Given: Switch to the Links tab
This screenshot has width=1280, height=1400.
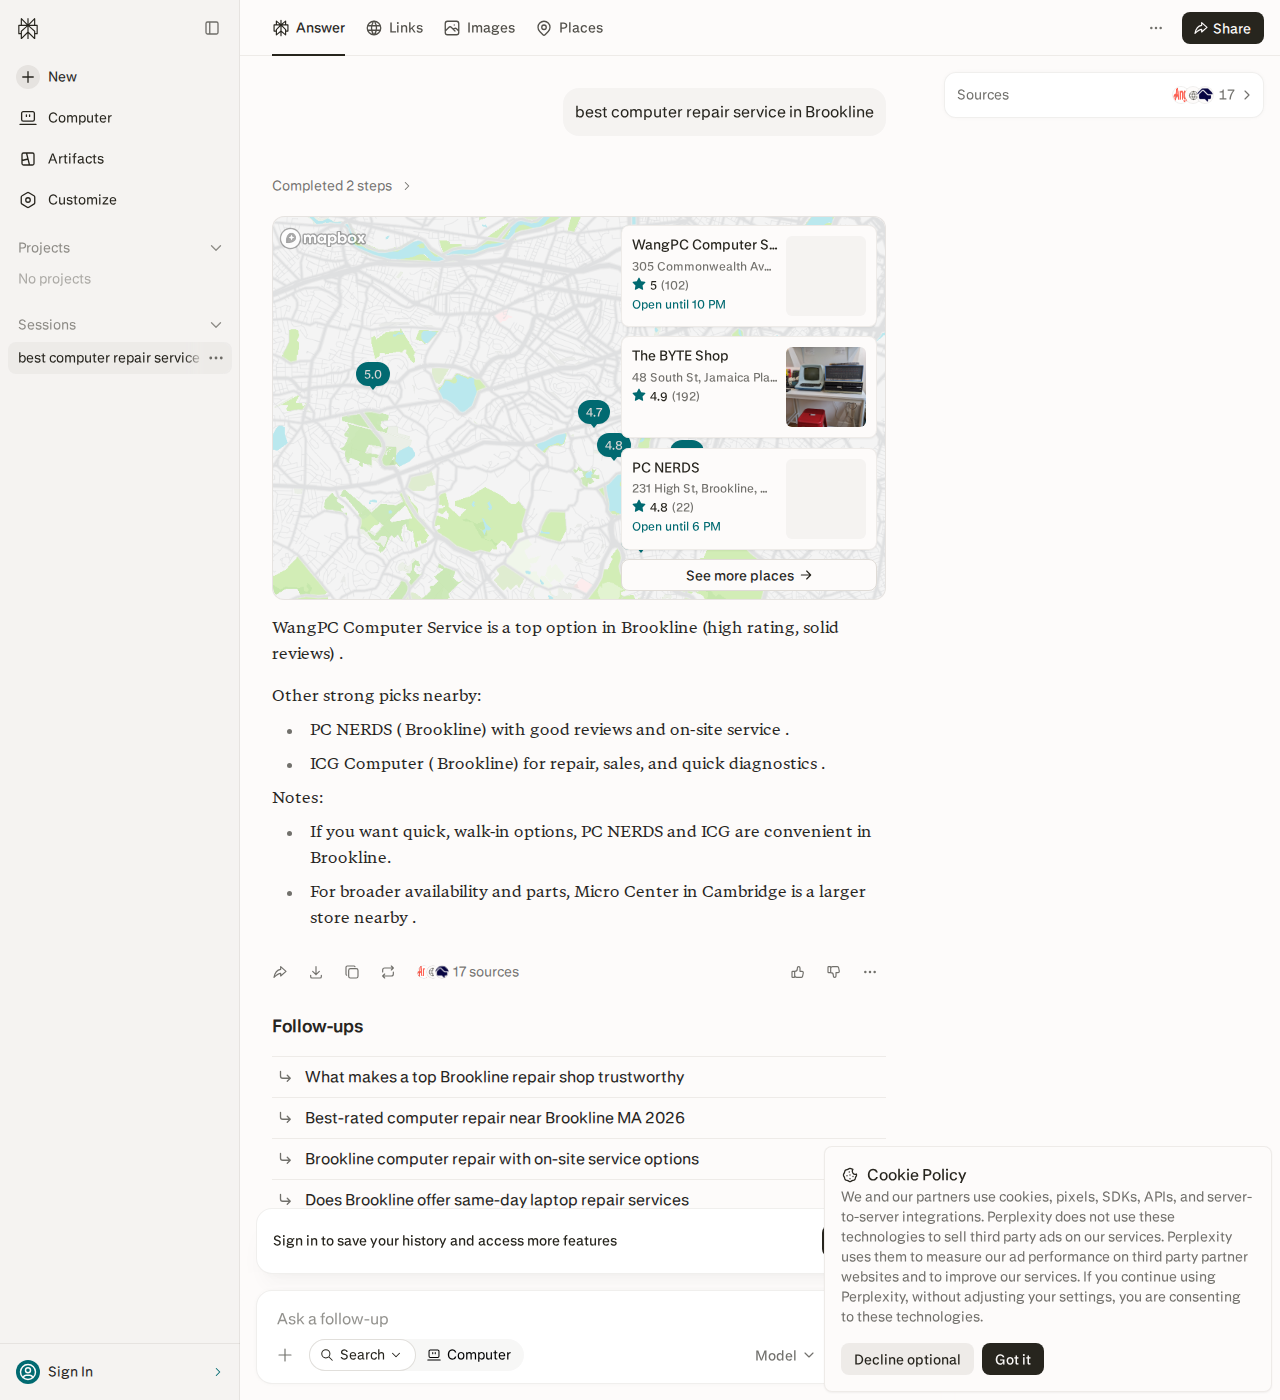Looking at the screenshot, I should pyautogui.click(x=395, y=28).
